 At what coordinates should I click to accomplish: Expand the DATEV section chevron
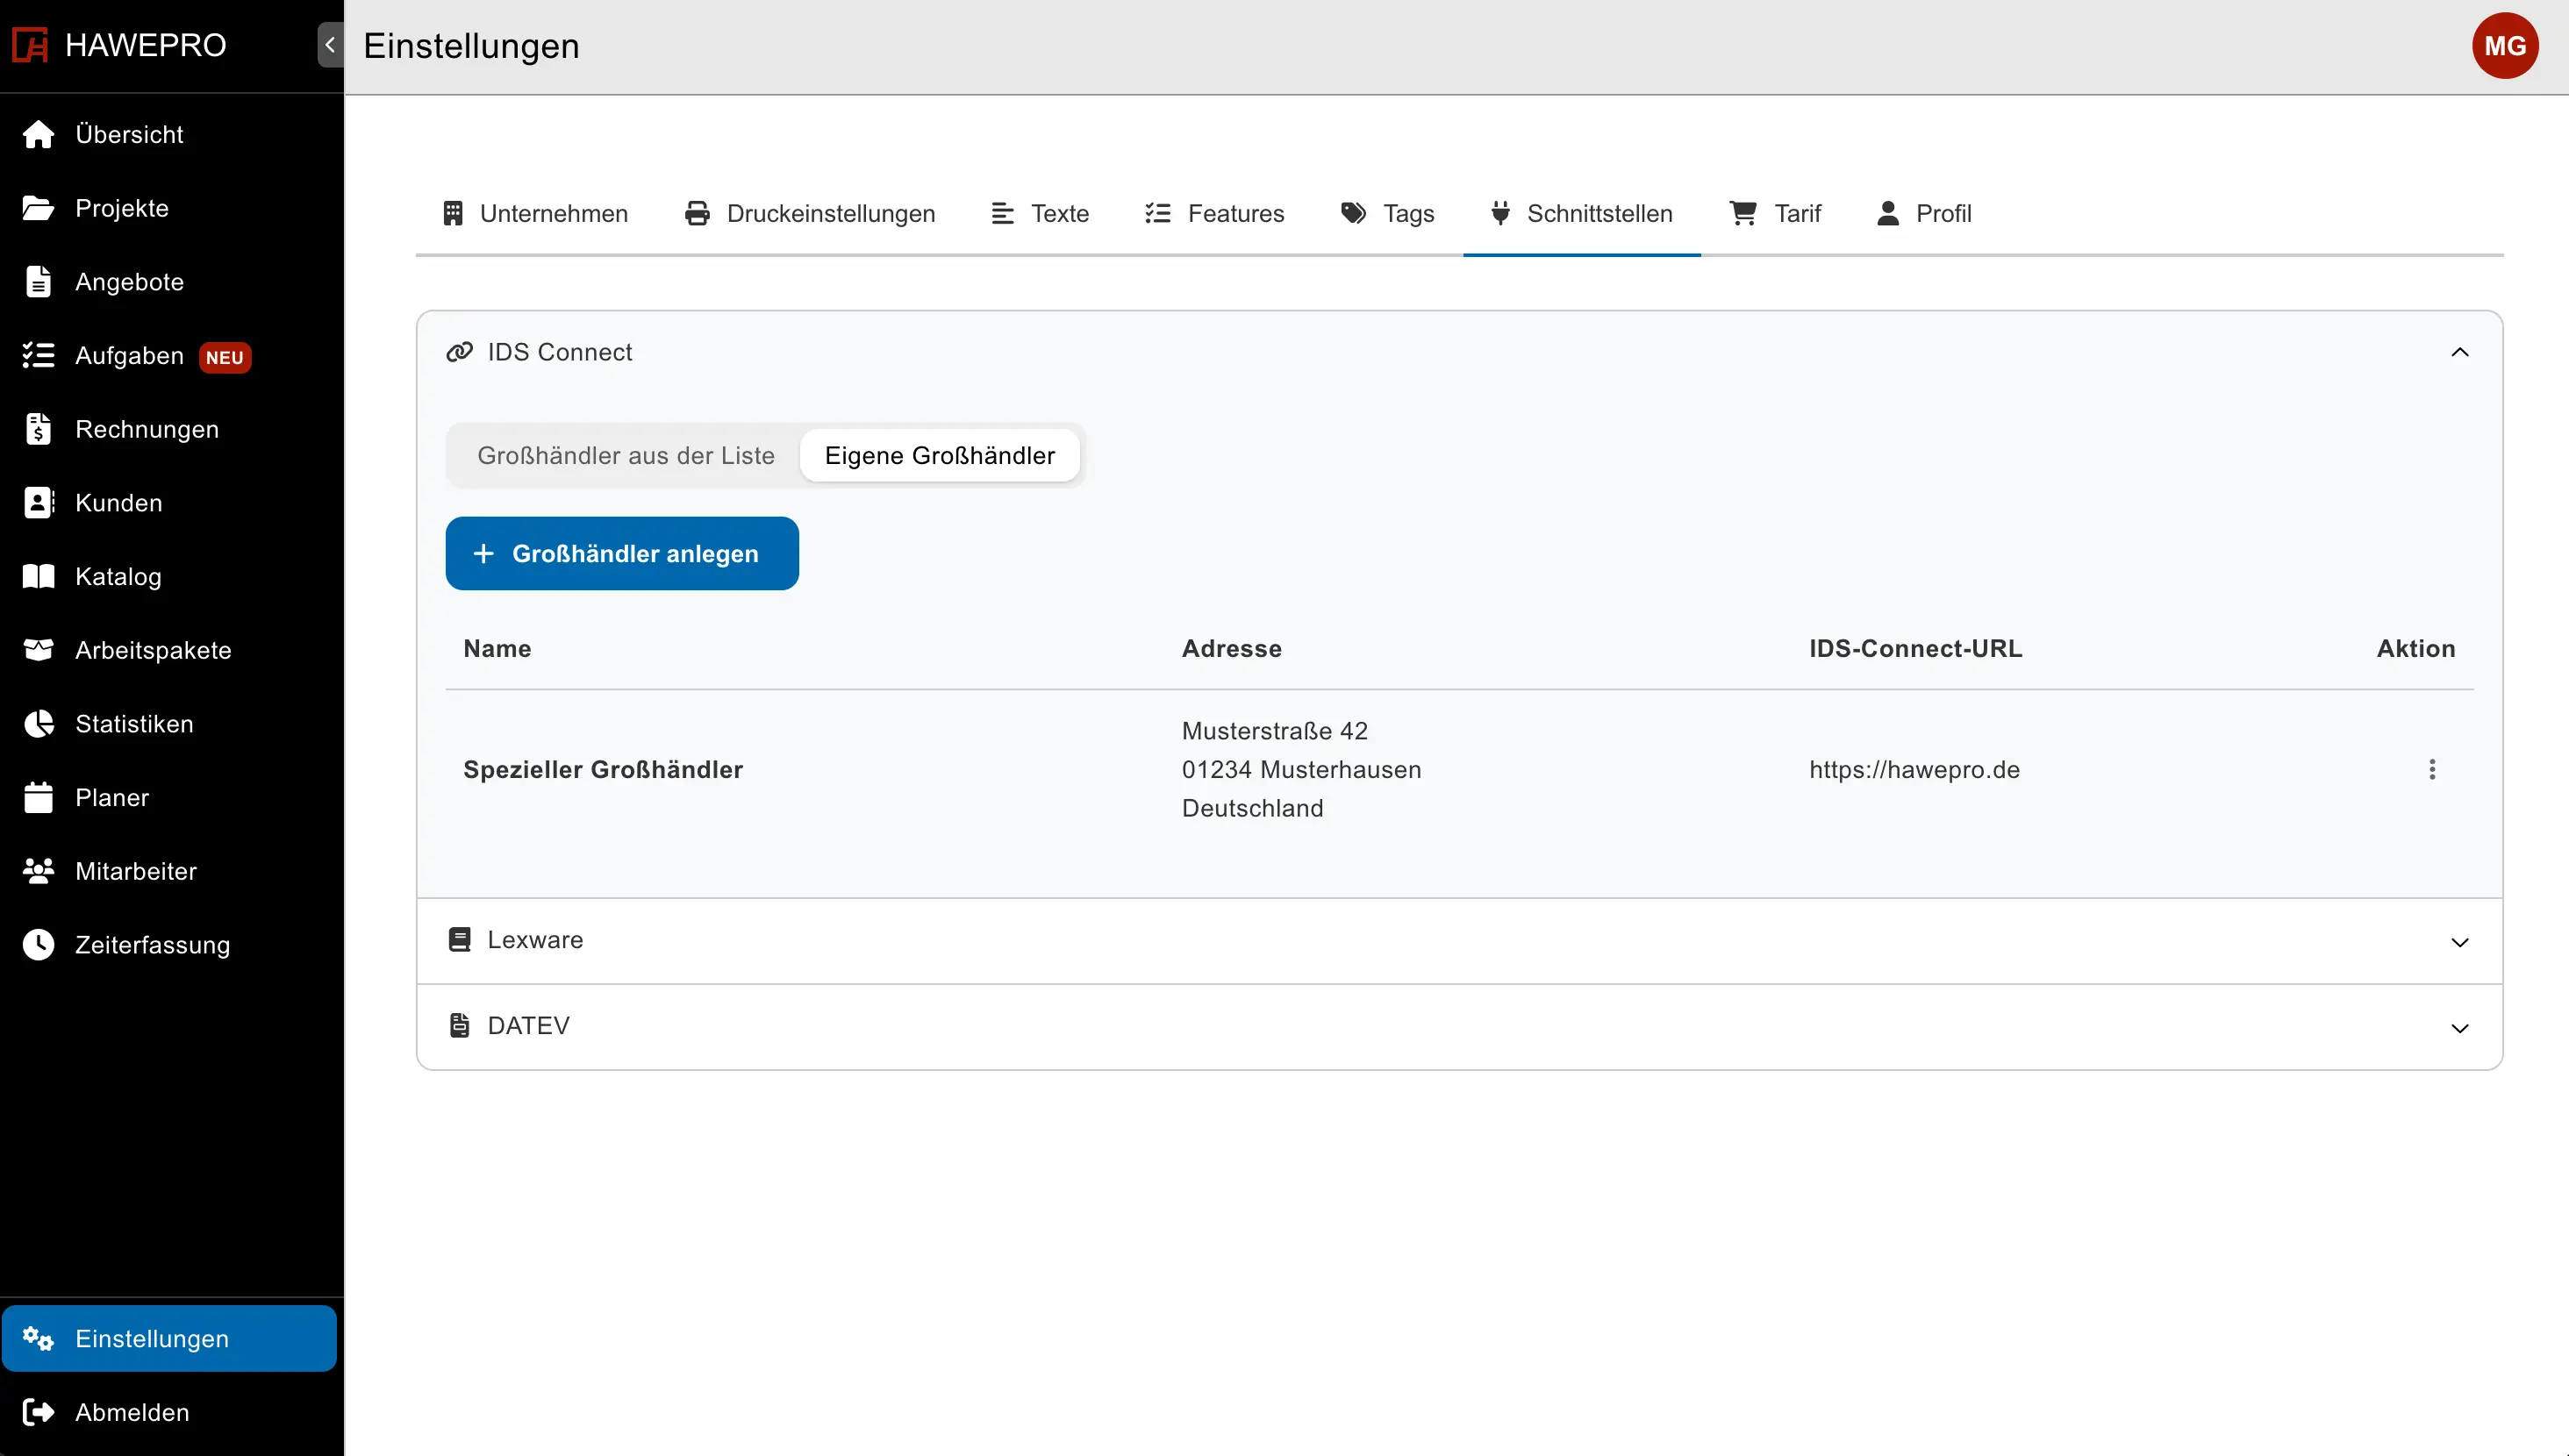pyautogui.click(x=2460, y=1028)
